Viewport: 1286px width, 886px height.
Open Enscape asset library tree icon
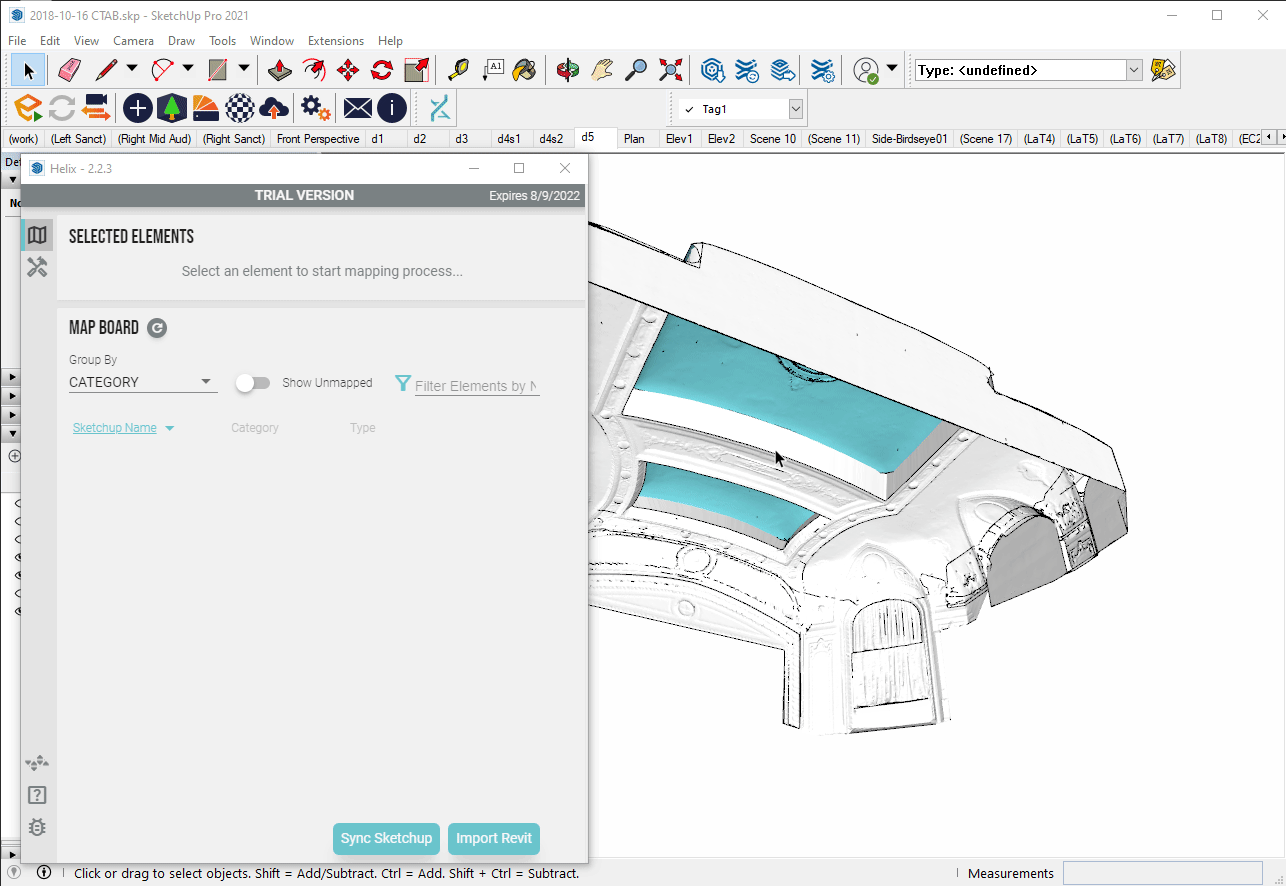point(172,108)
